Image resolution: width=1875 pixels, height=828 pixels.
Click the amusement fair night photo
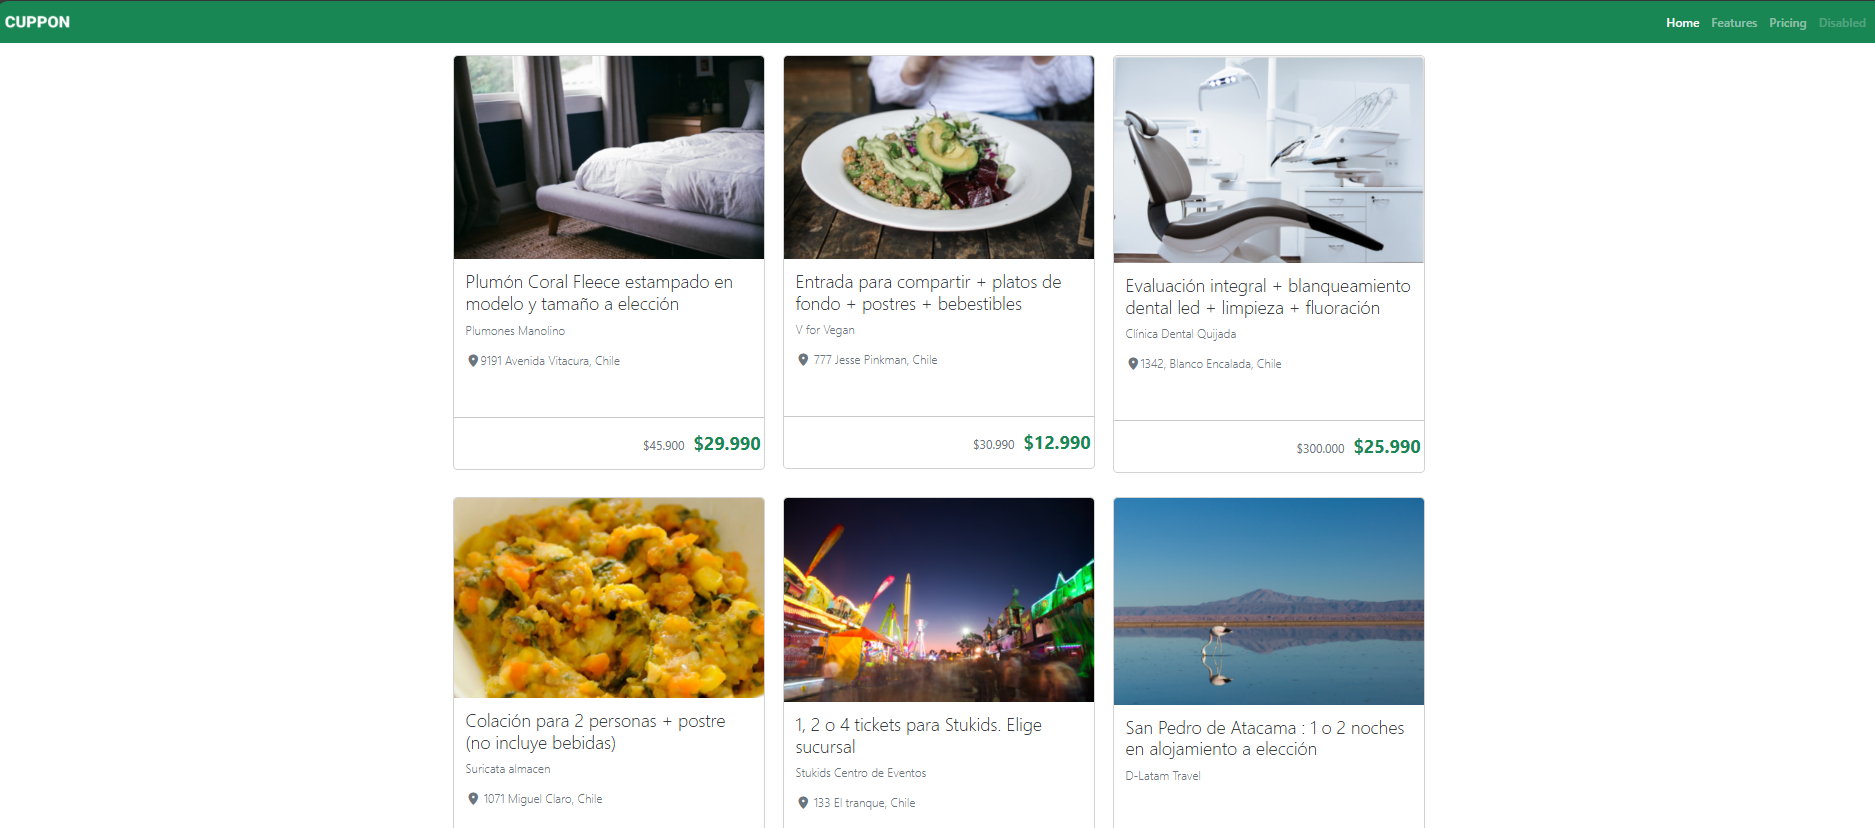(938, 600)
